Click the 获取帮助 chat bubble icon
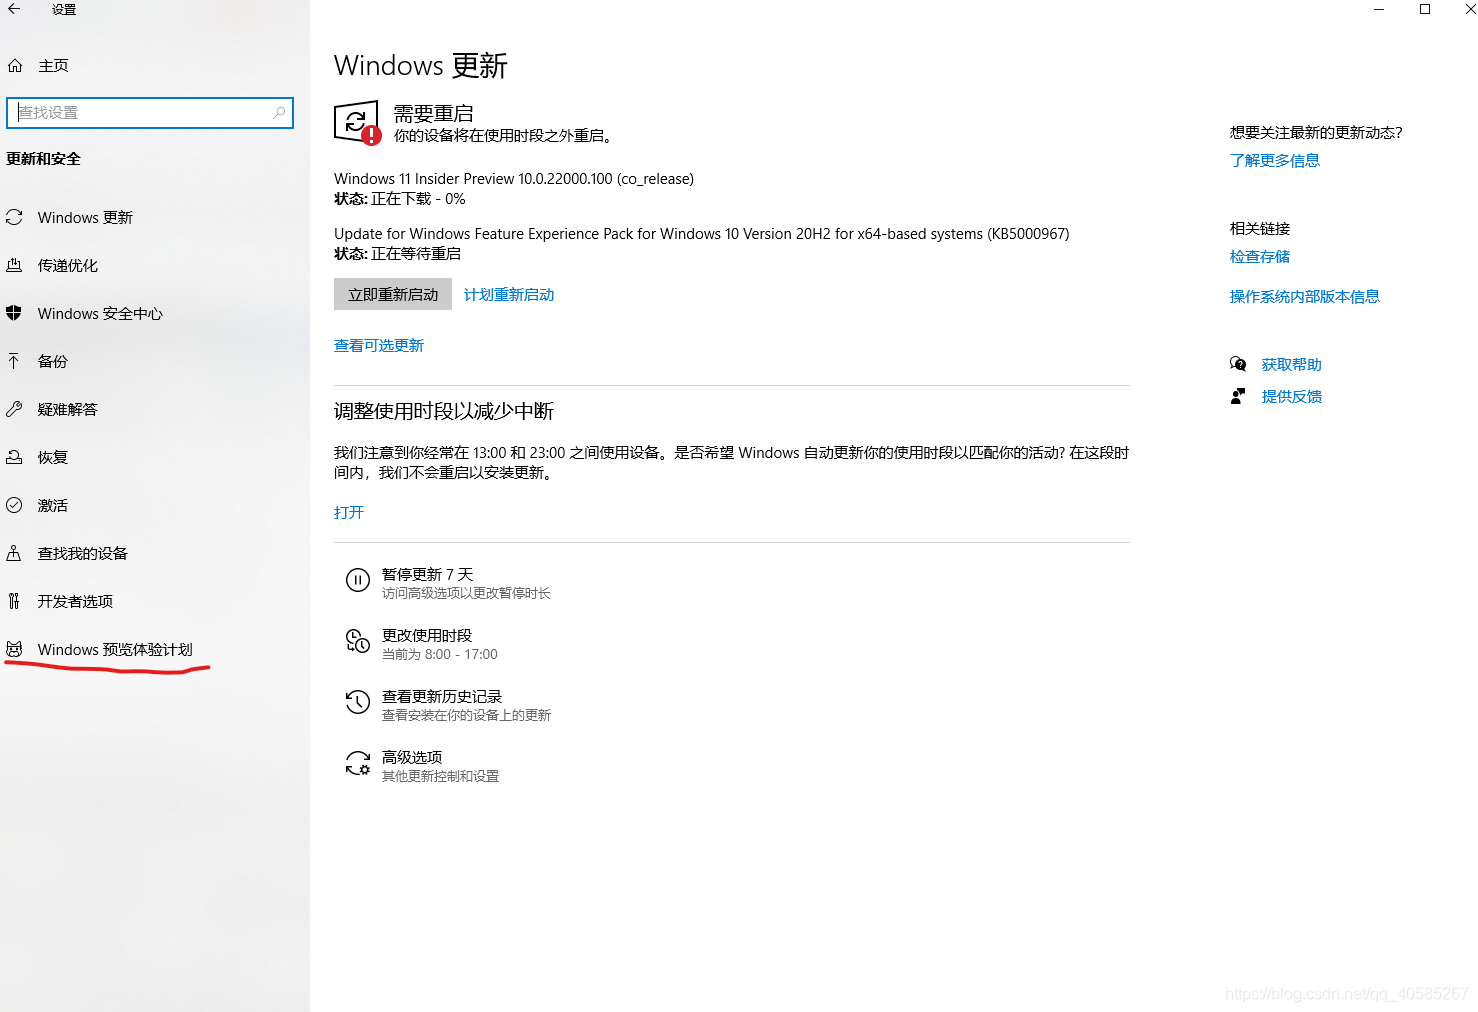 click(1238, 364)
